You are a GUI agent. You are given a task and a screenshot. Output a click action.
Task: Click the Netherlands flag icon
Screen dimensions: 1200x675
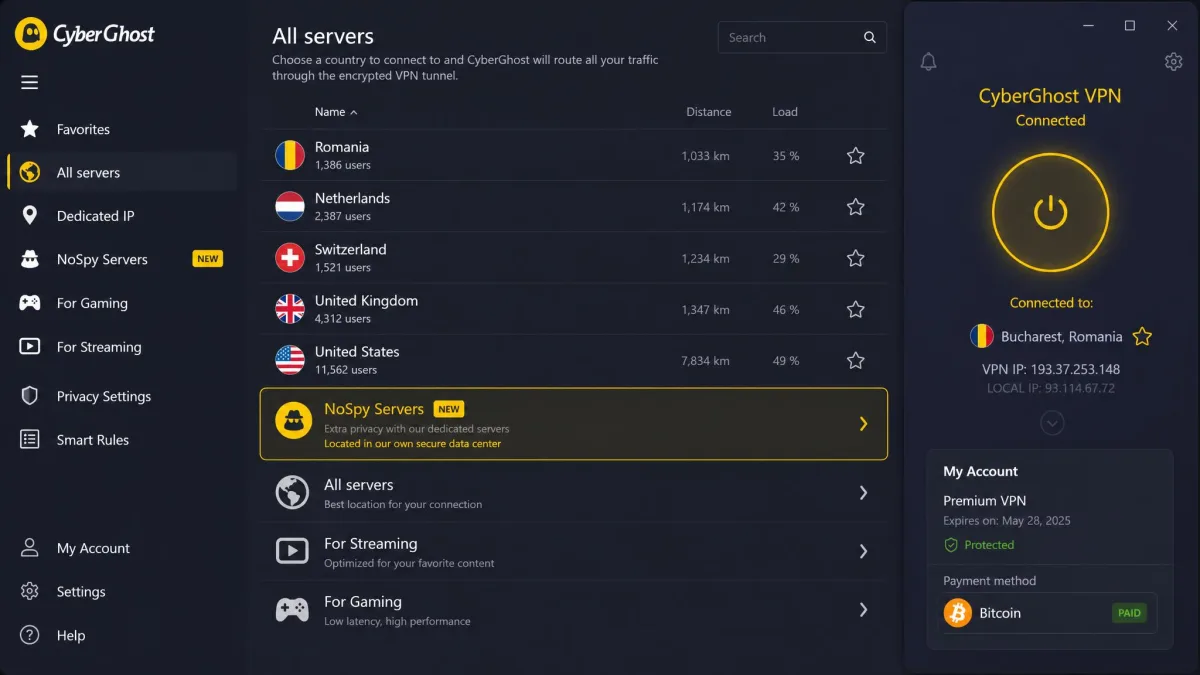coord(290,206)
